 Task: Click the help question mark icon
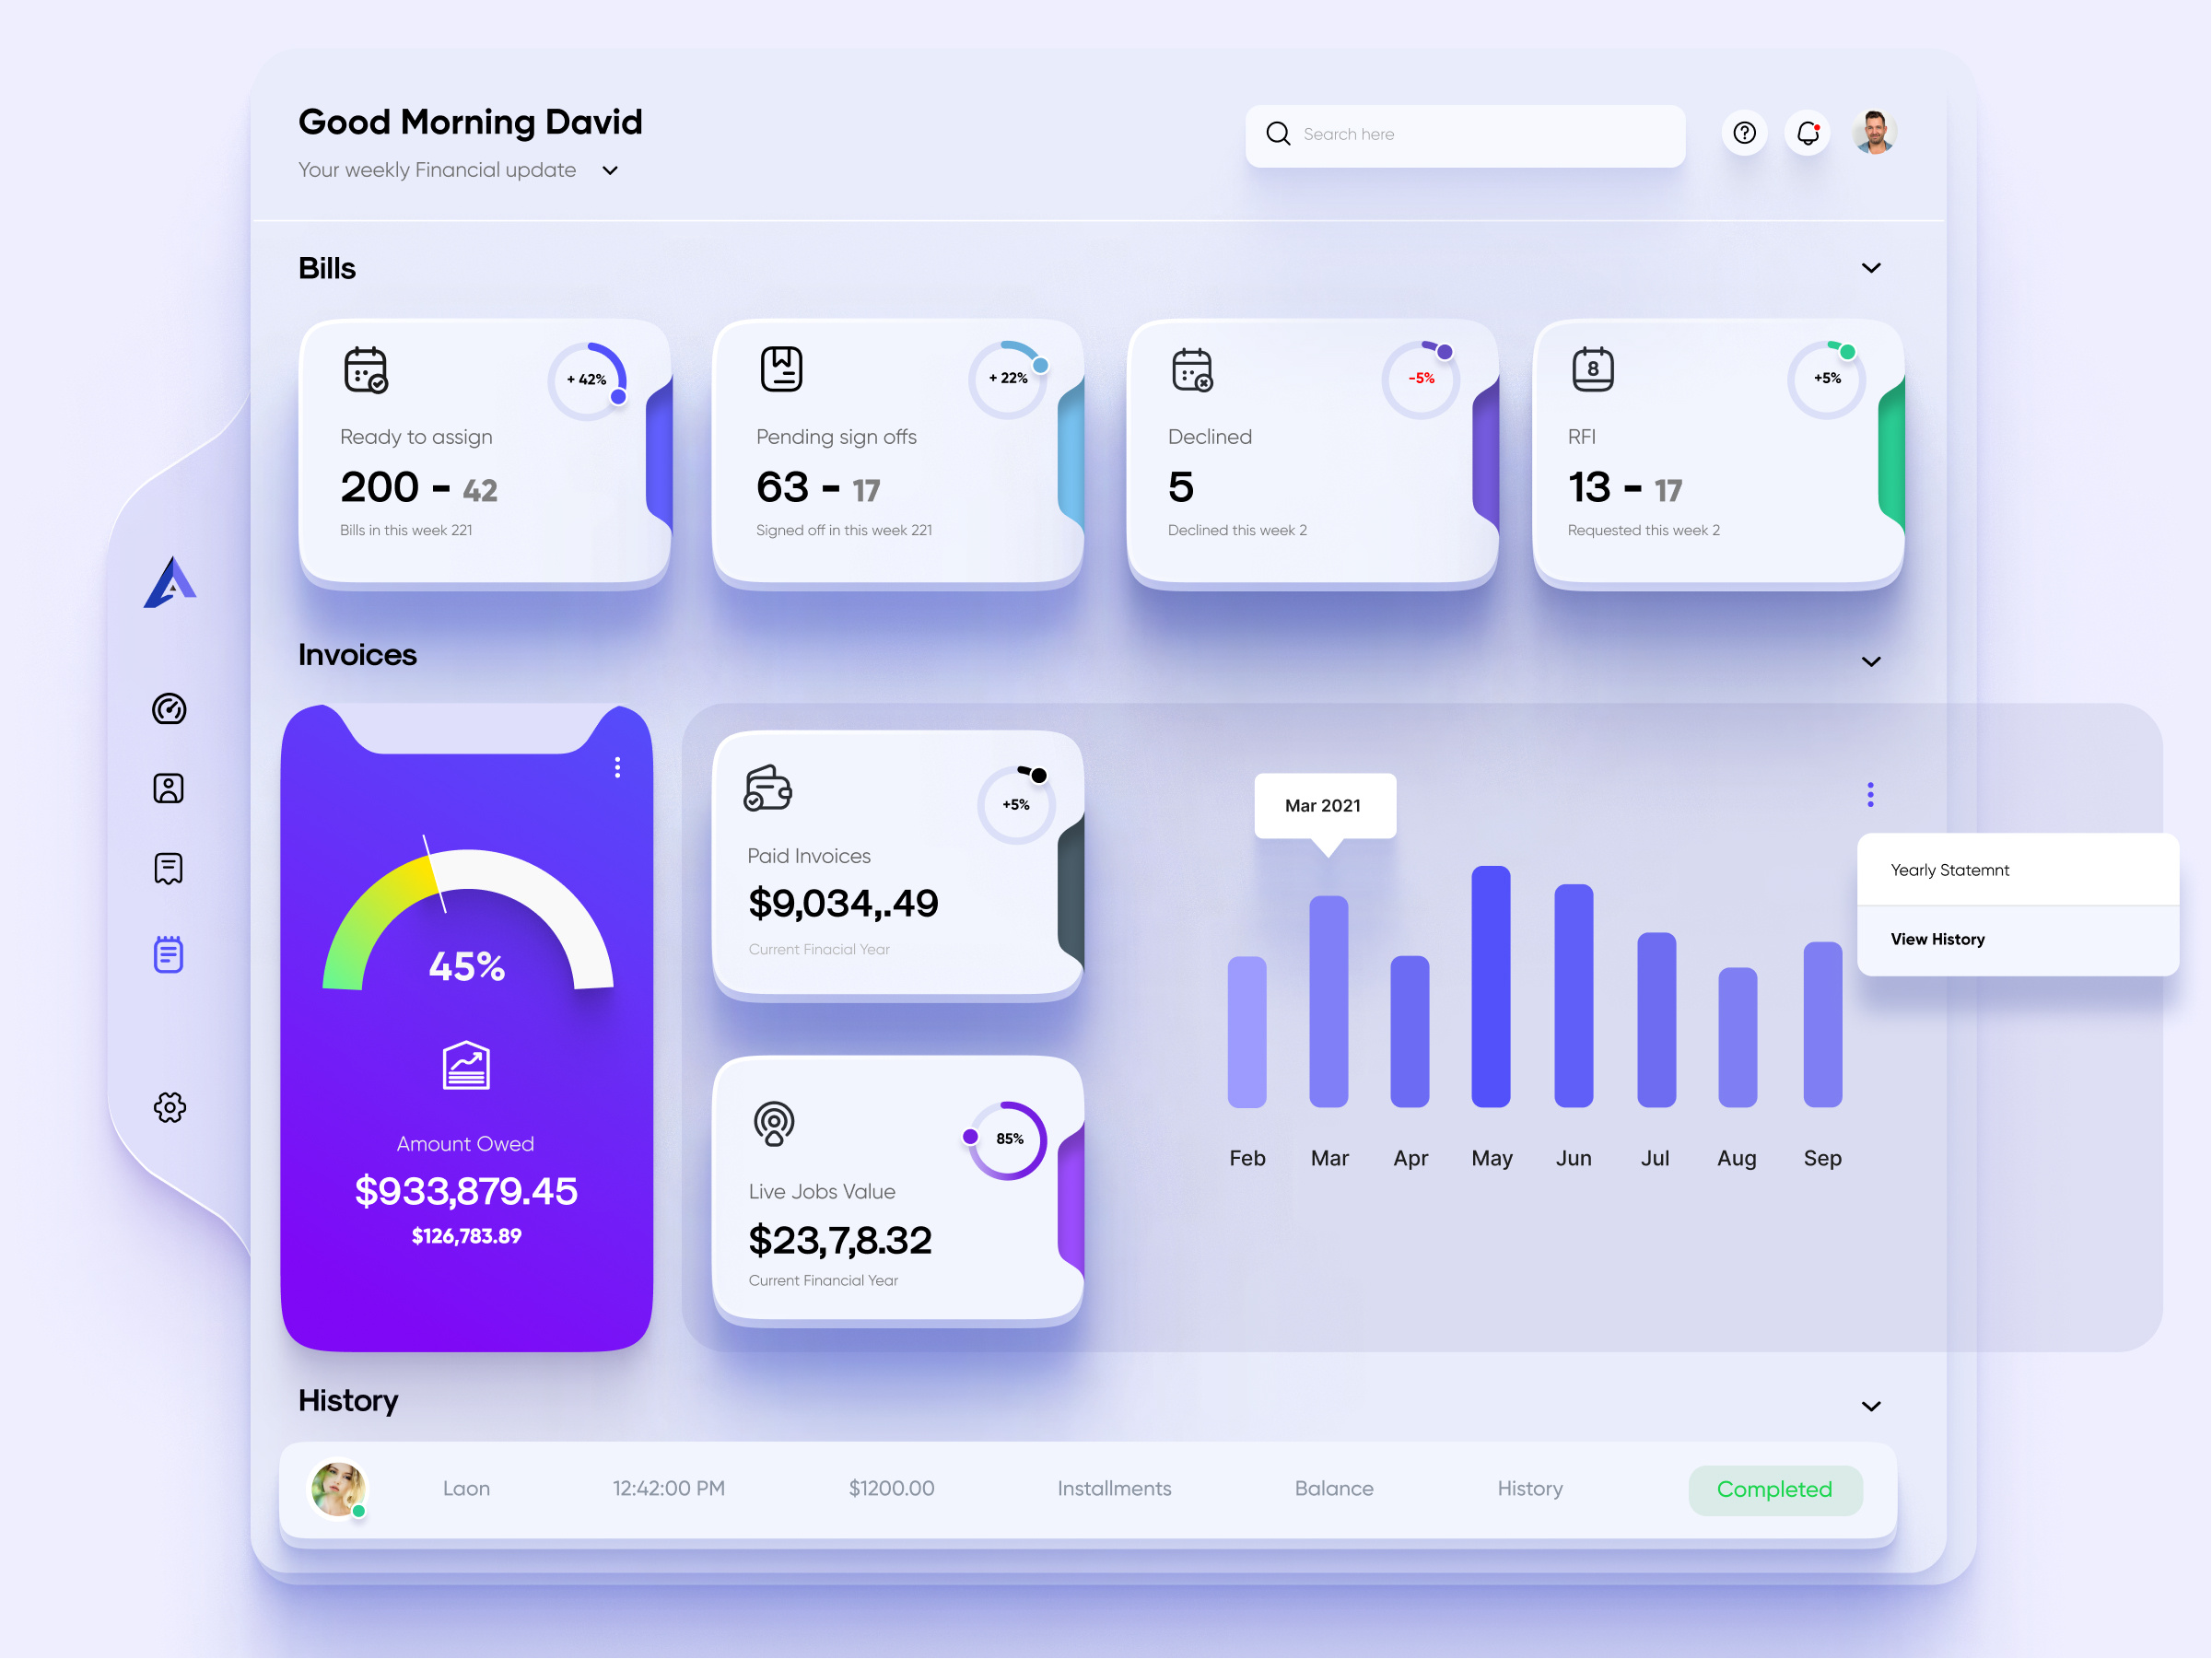click(x=1744, y=133)
